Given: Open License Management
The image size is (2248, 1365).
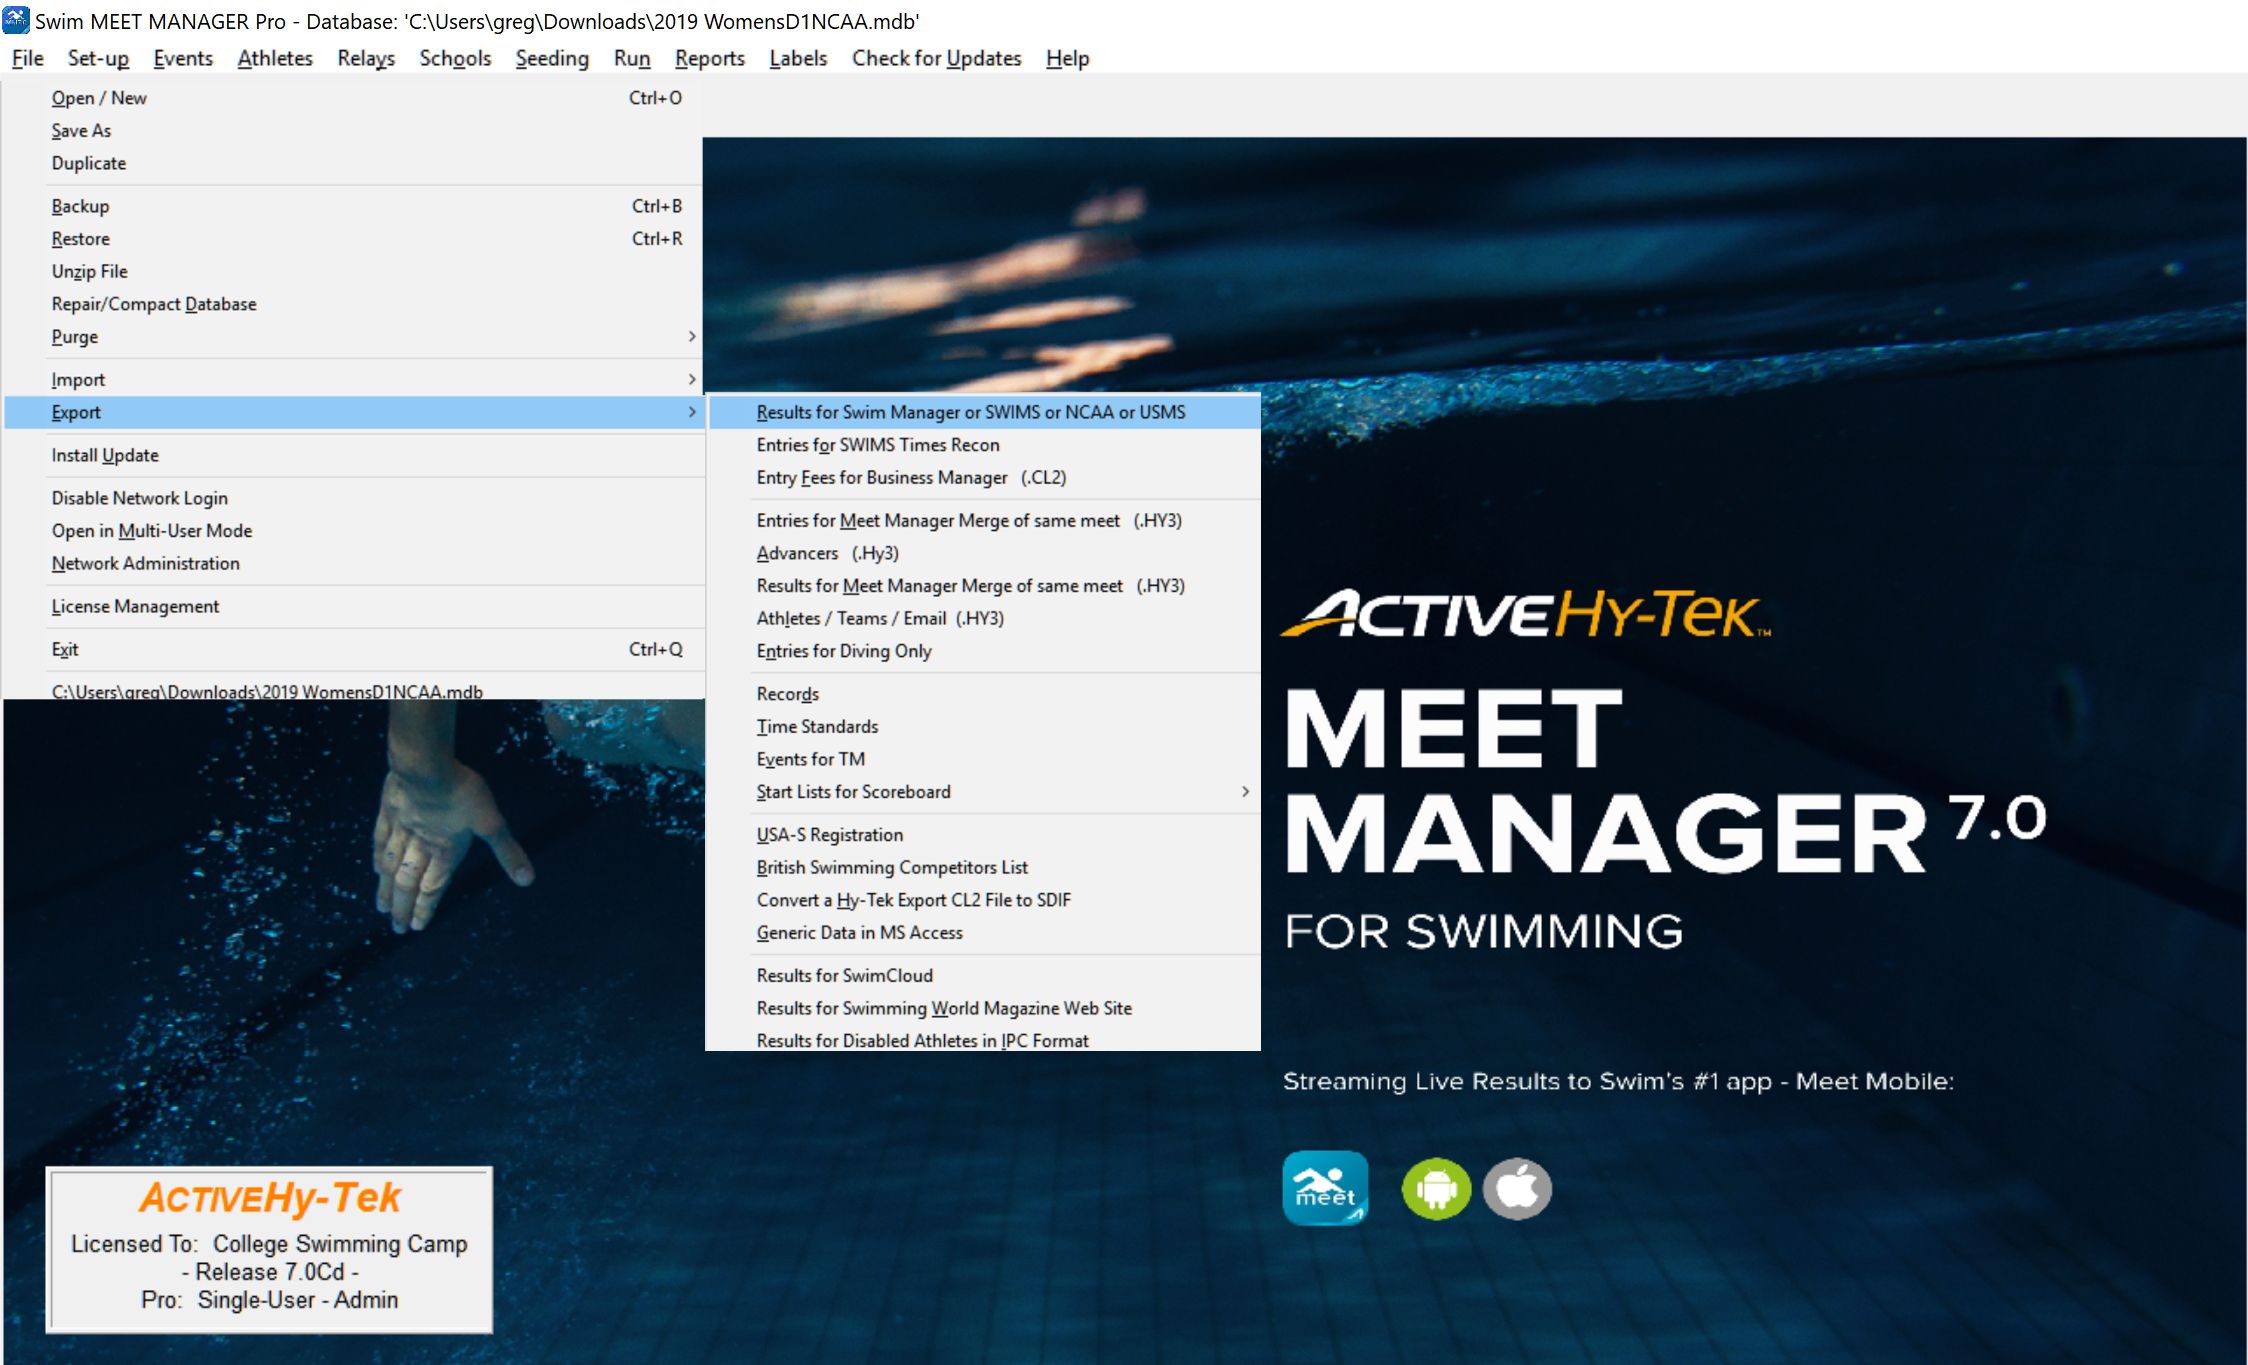Looking at the screenshot, I should (354, 606).
